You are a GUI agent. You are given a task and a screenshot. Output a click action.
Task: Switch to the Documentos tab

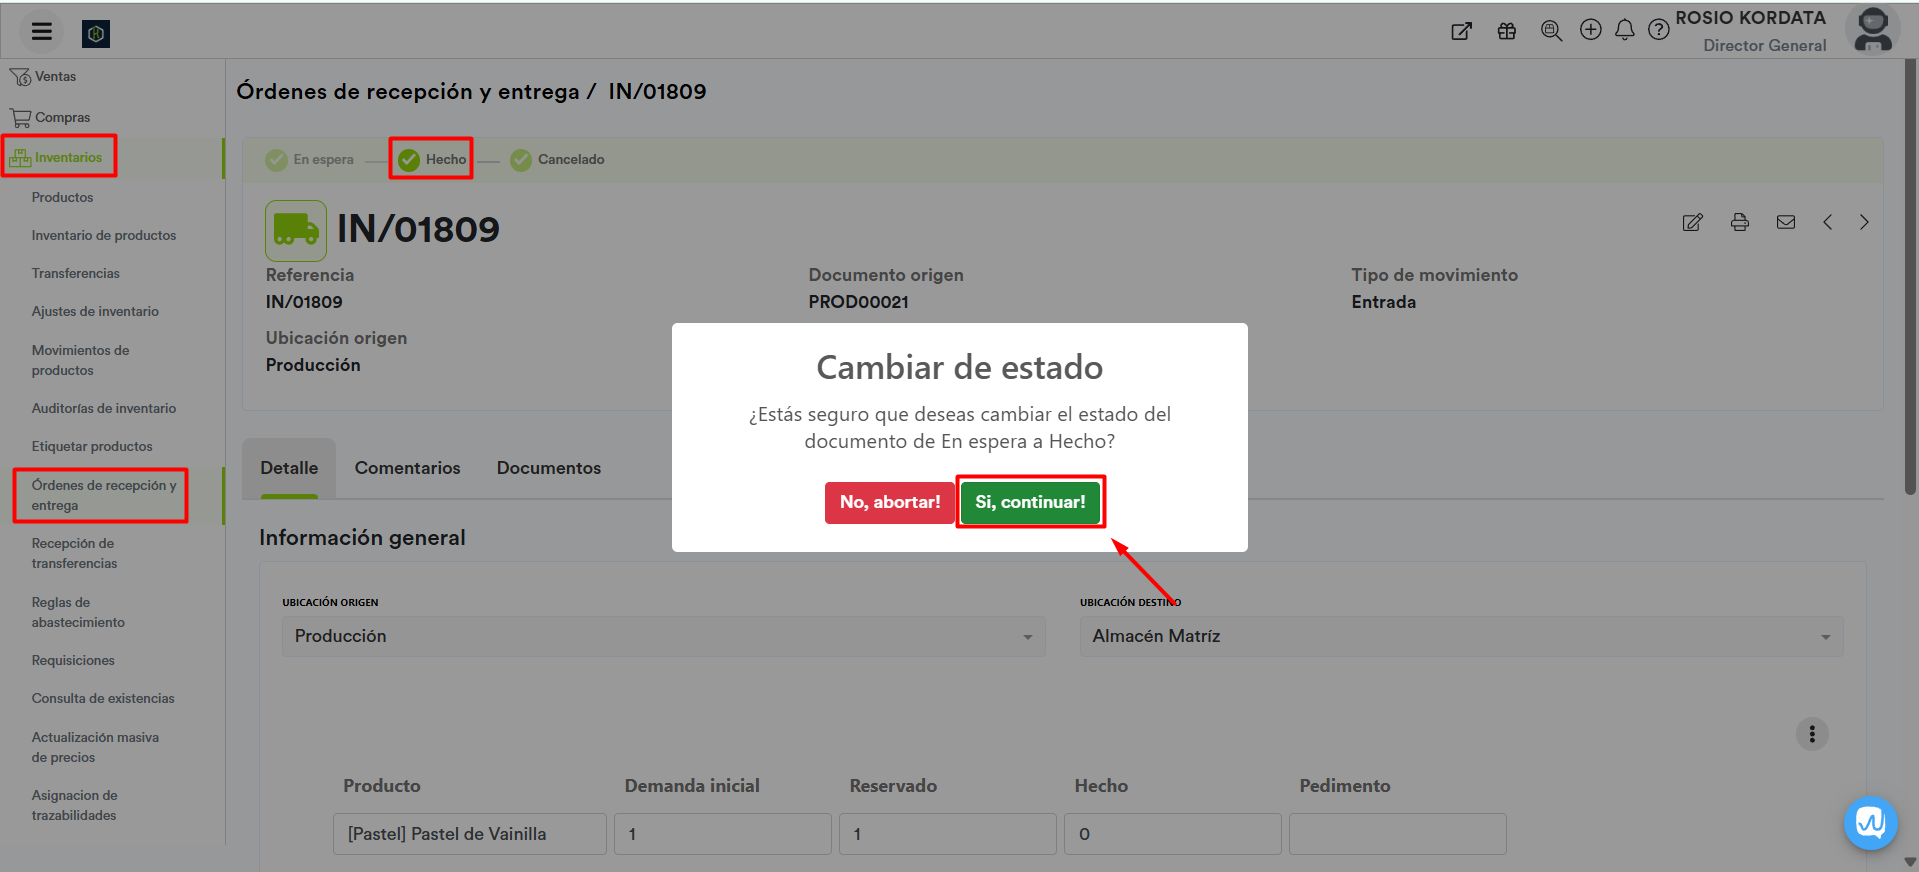[x=548, y=468]
